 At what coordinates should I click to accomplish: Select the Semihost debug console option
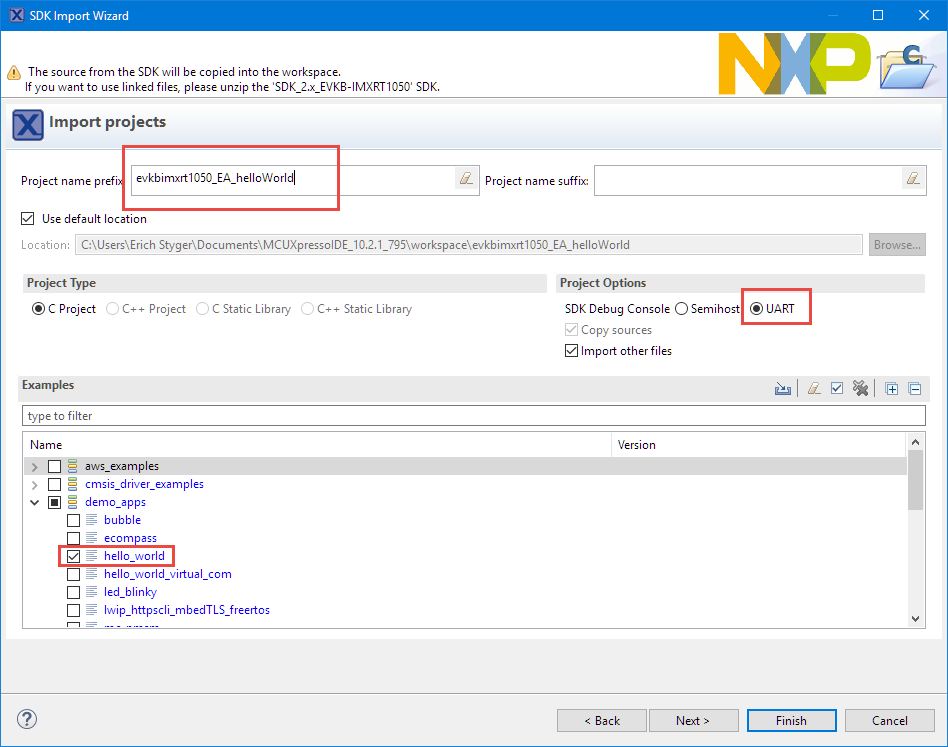(x=681, y=309)
